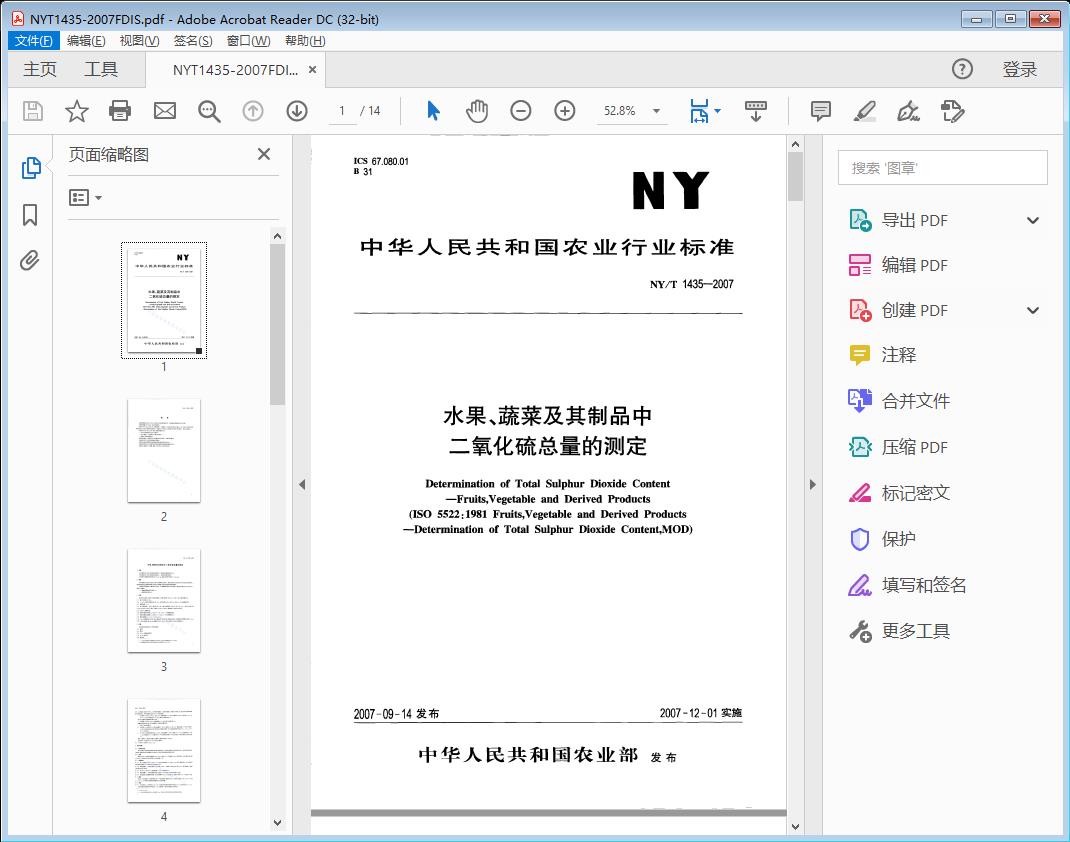The image size is (1070, 842).
Task: Switch to the 工具 tab
Action: tap(101, 69)
